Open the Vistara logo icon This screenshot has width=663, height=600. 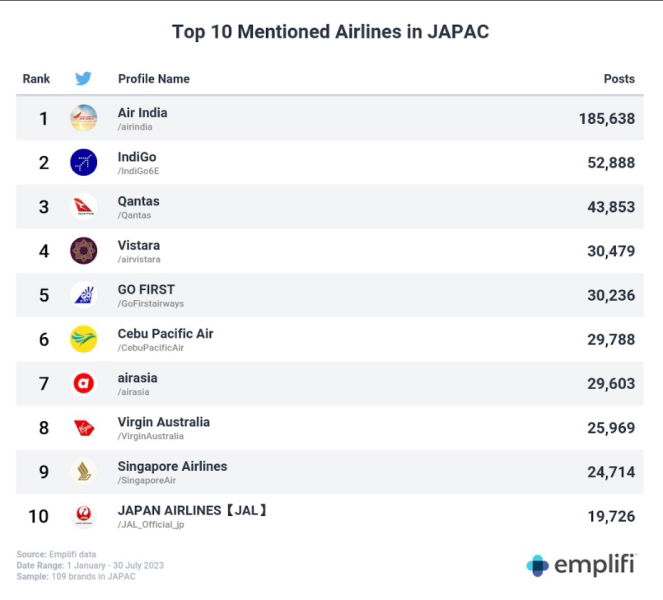click(84, 251)
